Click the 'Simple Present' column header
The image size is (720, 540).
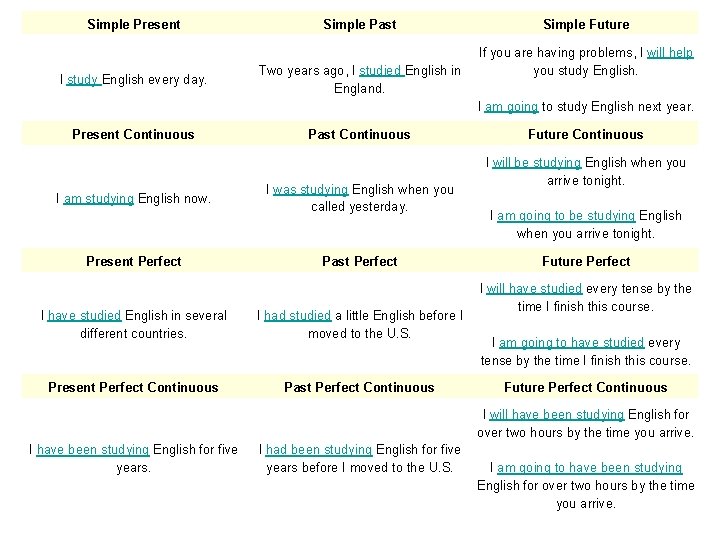point(134,24)
